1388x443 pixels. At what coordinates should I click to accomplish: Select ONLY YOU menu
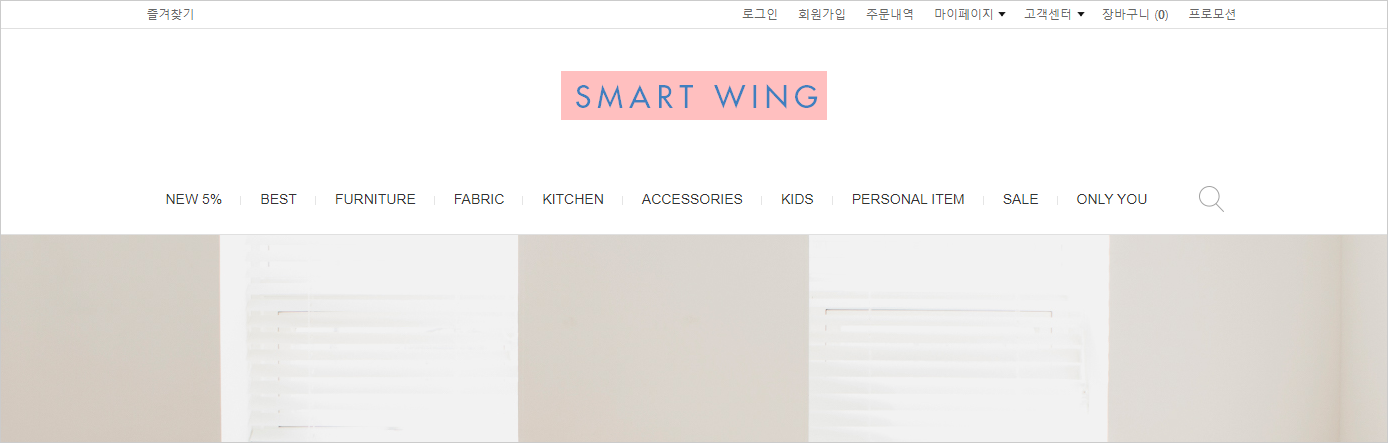click(x=1111, y=199)
